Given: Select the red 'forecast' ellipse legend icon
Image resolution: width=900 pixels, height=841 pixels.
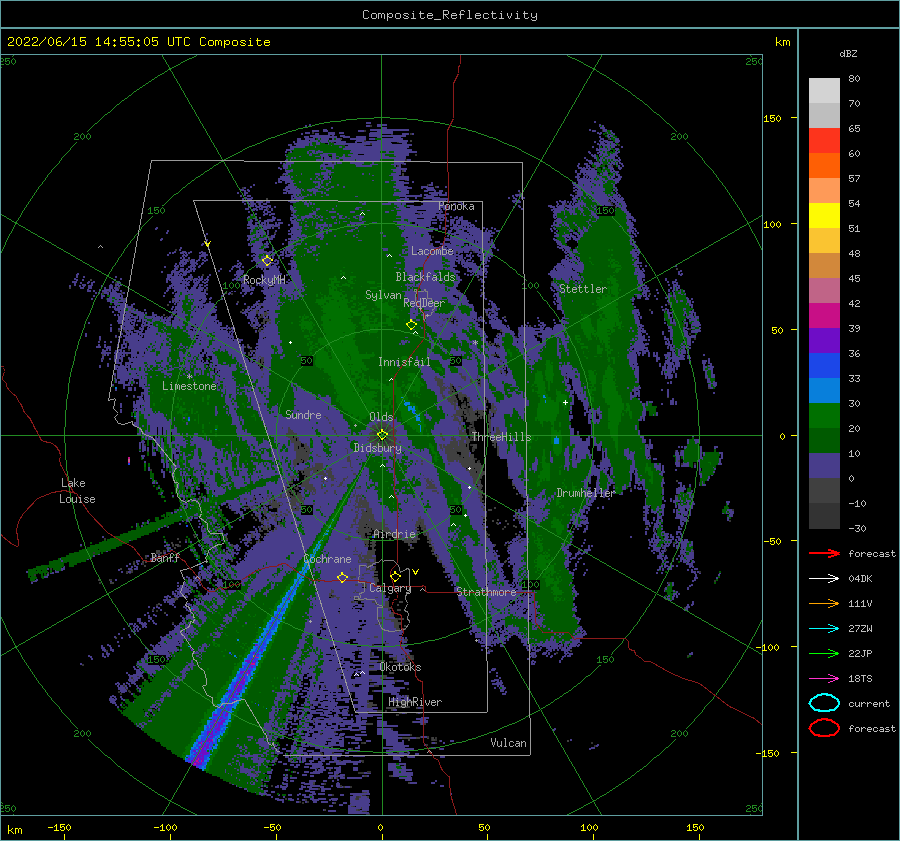Looking at the screenshot, I should click(824, 728).
